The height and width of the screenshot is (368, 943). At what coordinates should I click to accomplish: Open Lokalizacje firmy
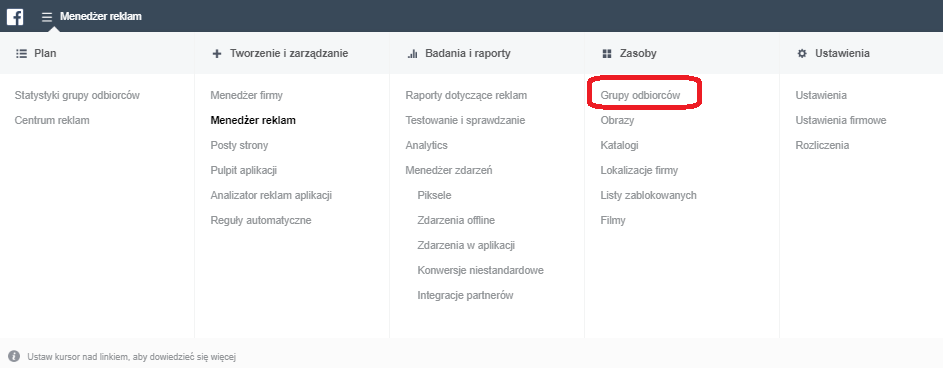[639, 170]
